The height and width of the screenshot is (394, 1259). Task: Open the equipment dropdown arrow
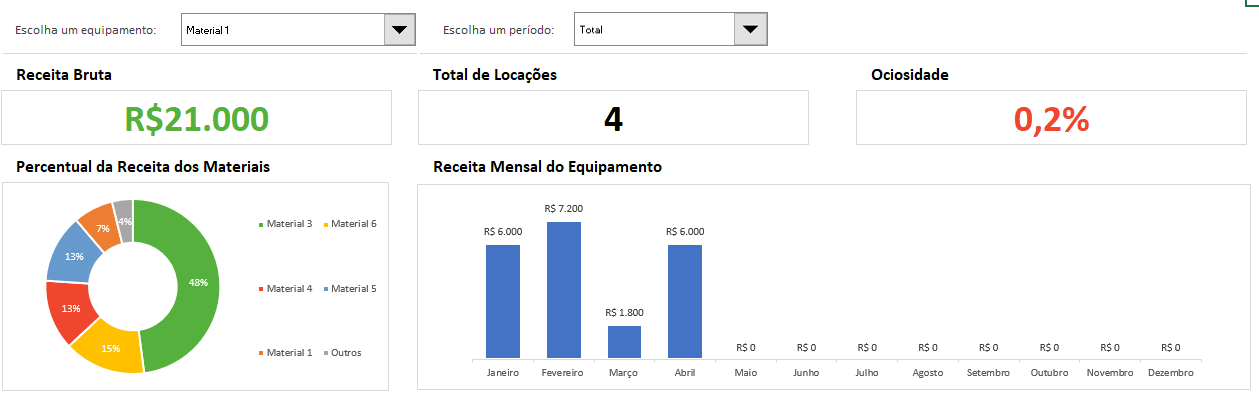(x=400, y=30)
